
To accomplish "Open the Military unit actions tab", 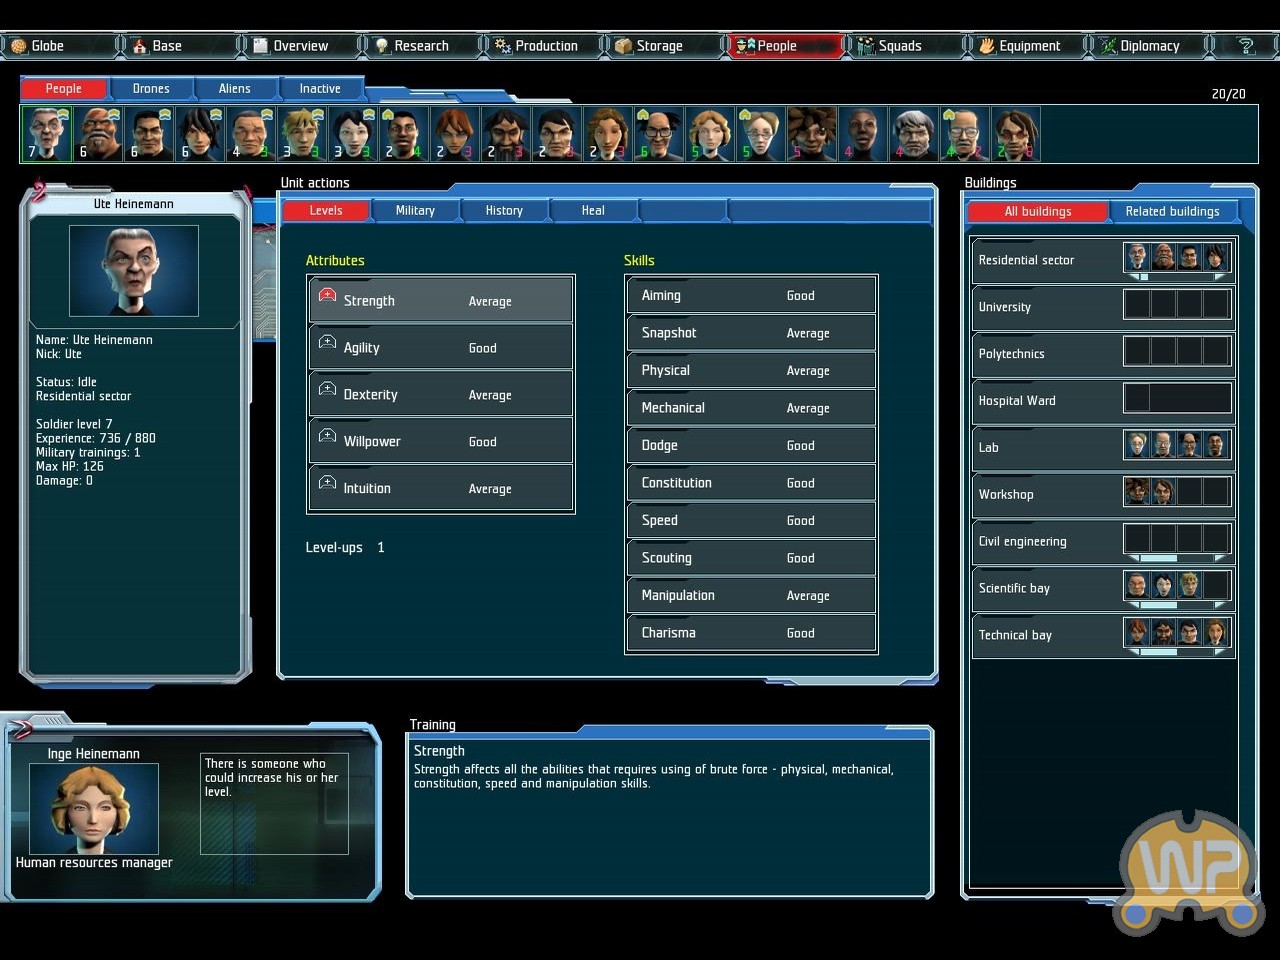I will 415,211.
